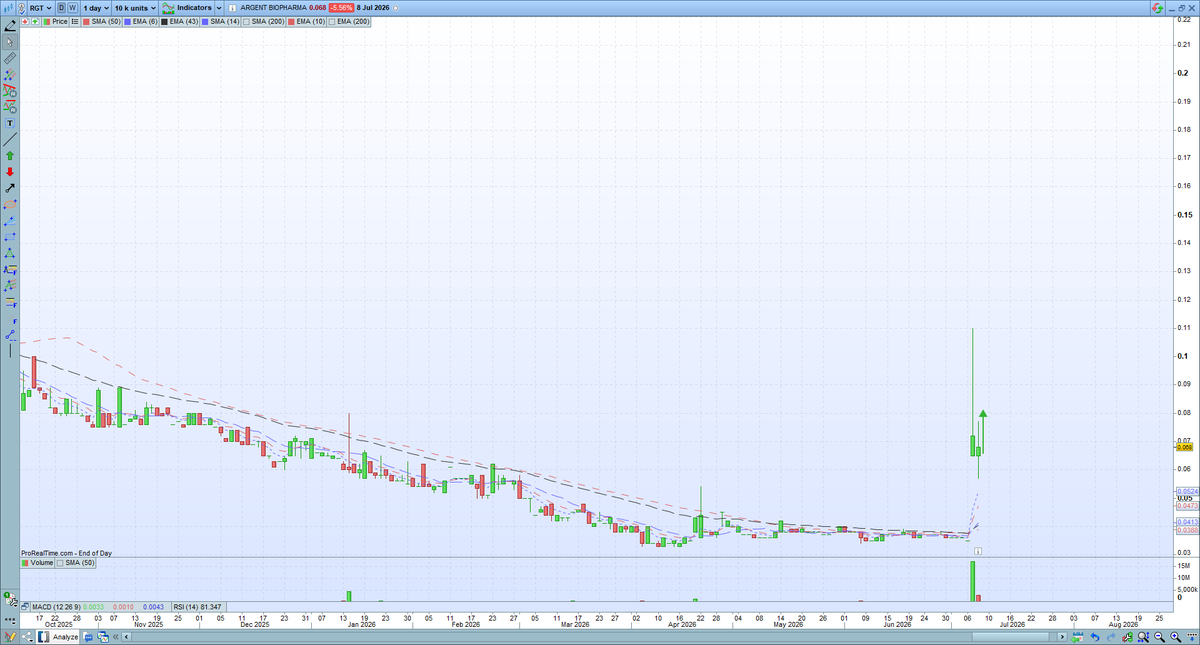
Task: Switch to daily view with D button
Action: click(61, 8)
